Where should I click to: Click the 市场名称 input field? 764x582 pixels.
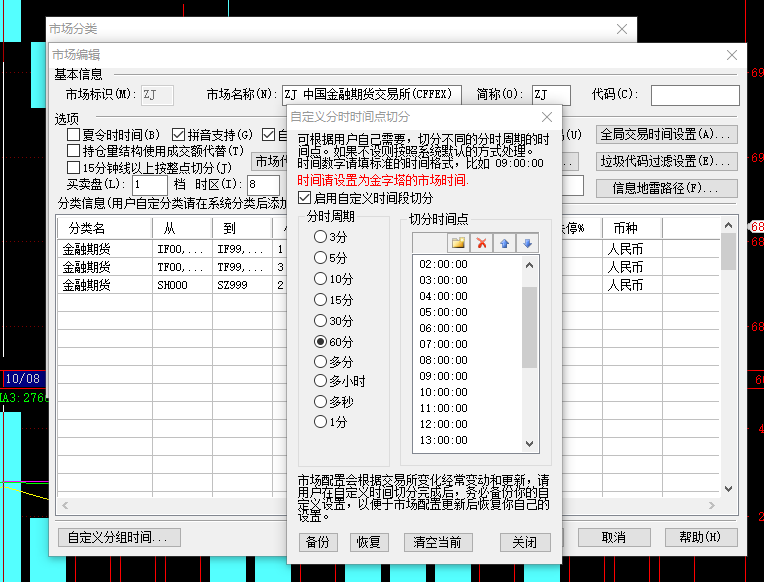(x=371, y=95)
